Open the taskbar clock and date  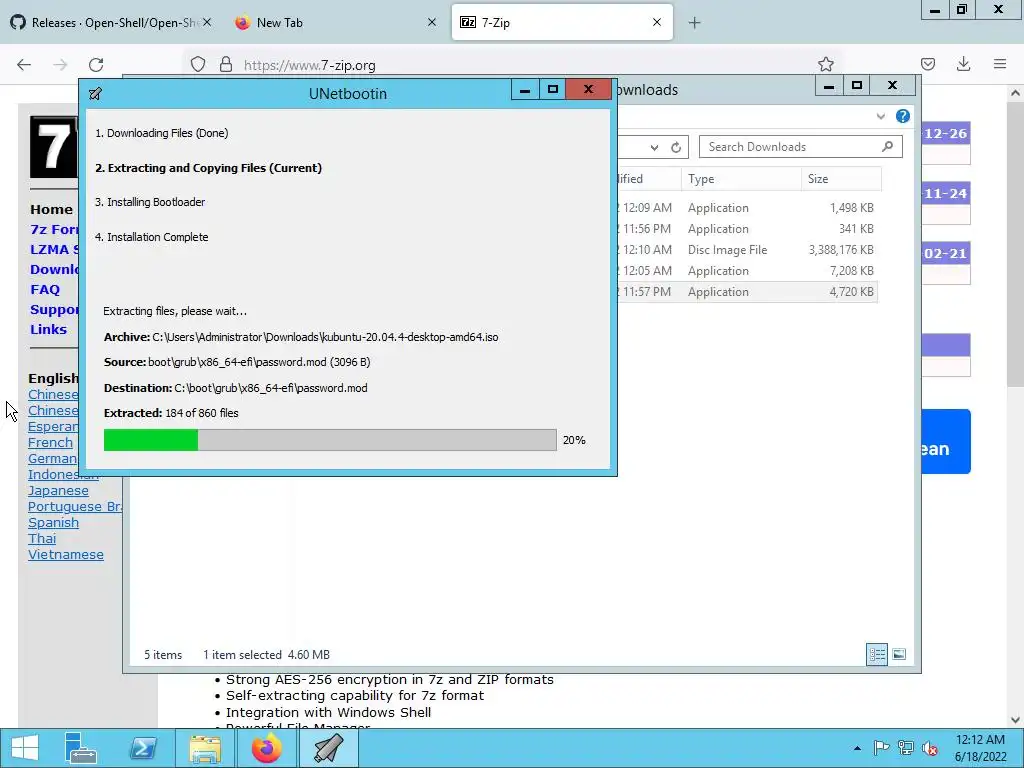point(980,748)
